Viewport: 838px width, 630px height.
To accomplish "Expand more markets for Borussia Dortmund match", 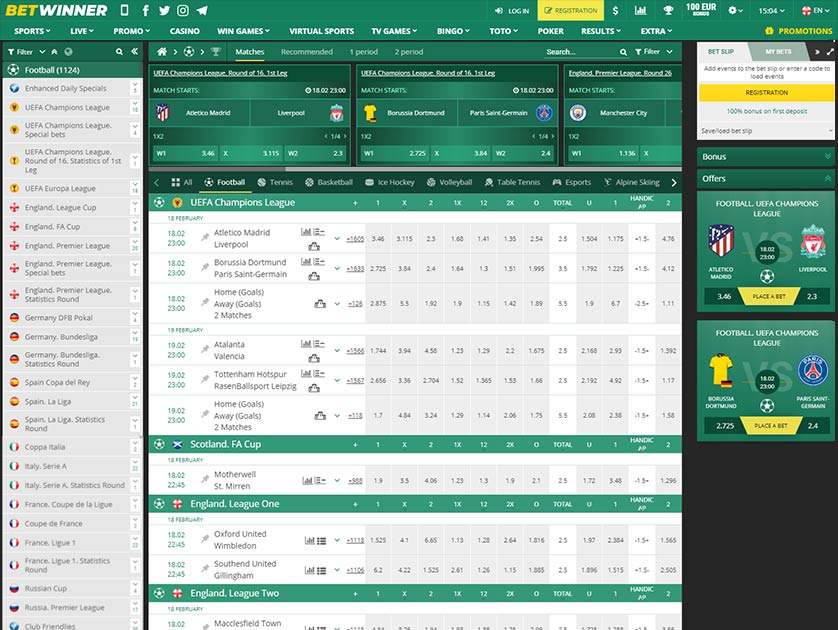I will 337,269.
